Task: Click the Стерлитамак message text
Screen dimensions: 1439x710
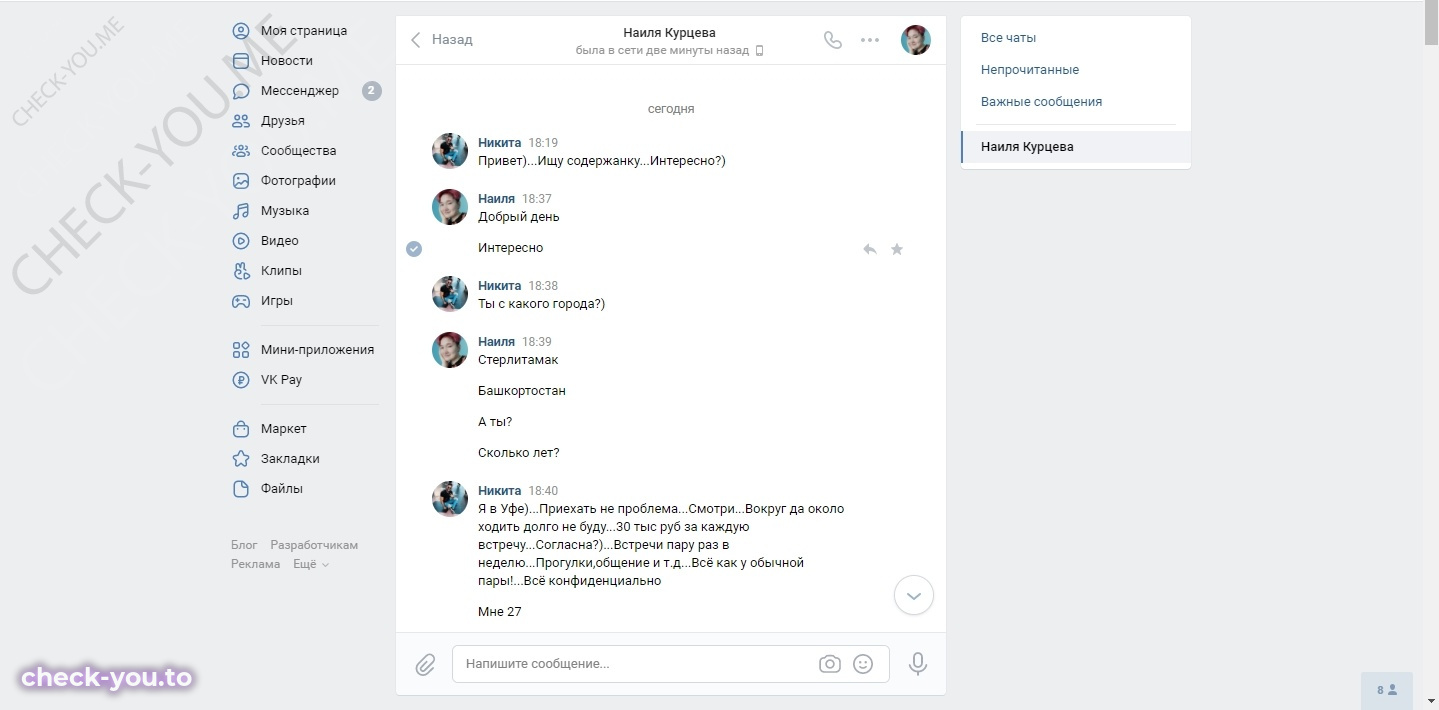Action: [x=518, y=360]
